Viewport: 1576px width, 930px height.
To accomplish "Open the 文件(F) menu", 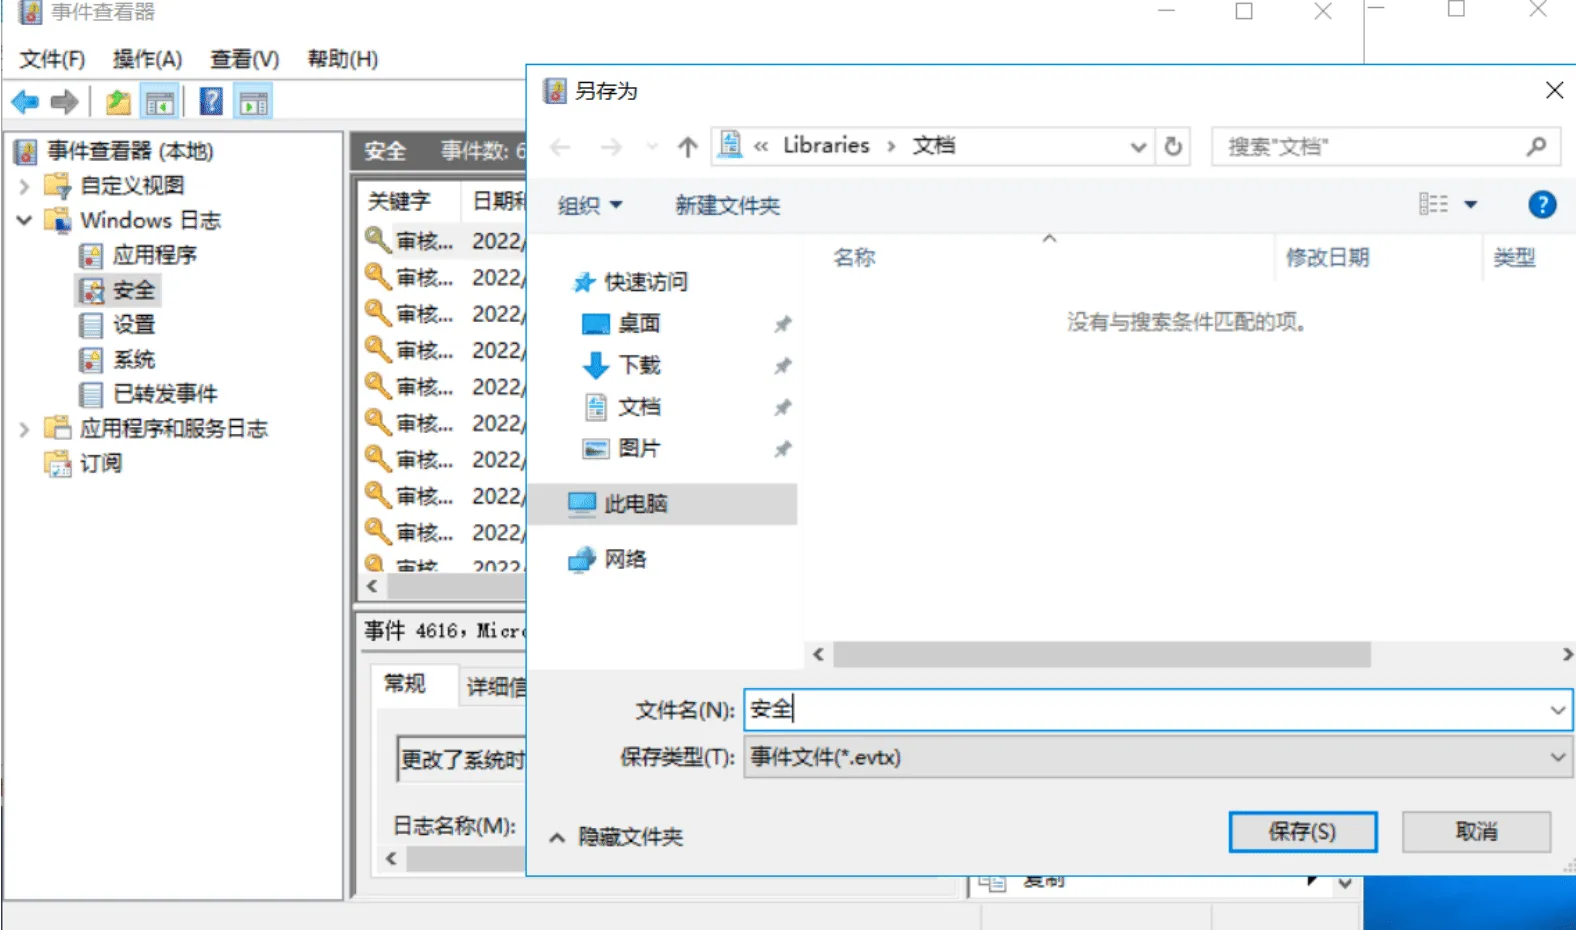I will pyautogui.click(x=52, y=59).
